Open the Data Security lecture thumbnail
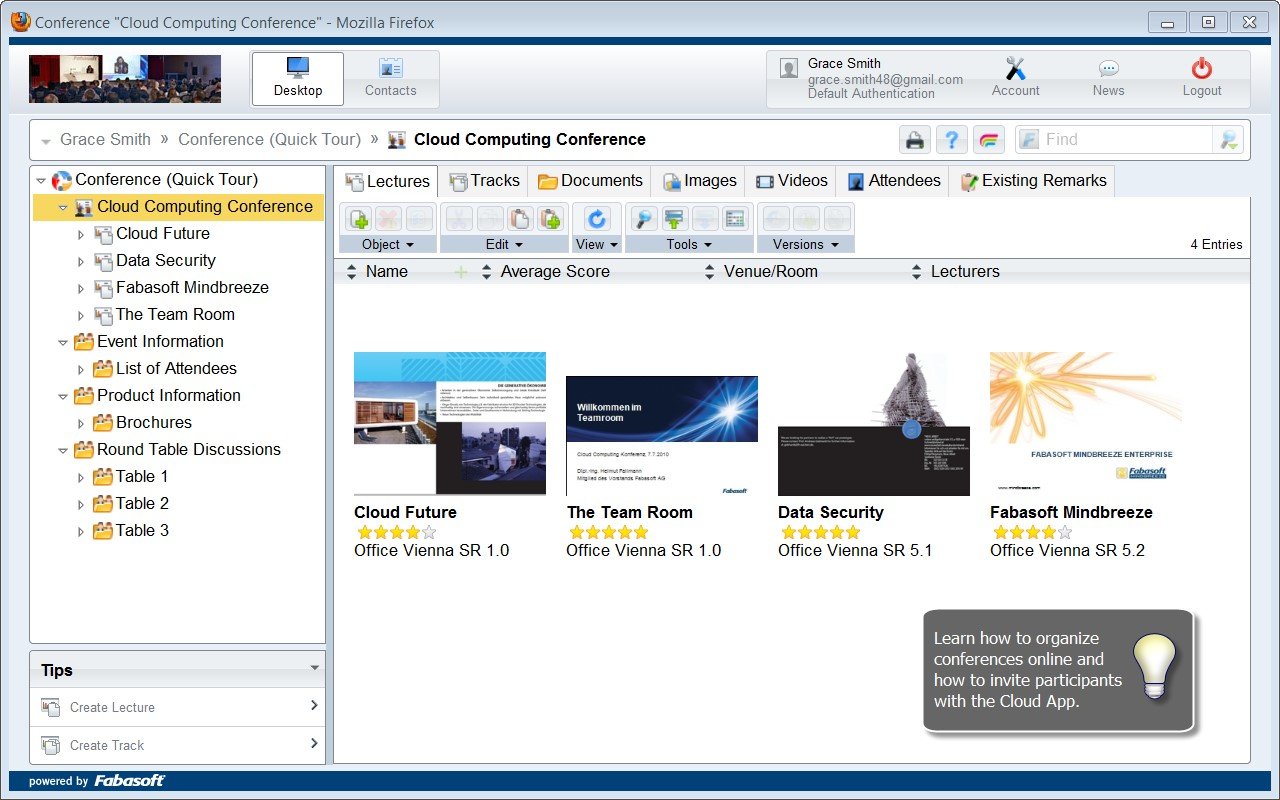1280x800 pixels. coord(874,423)
